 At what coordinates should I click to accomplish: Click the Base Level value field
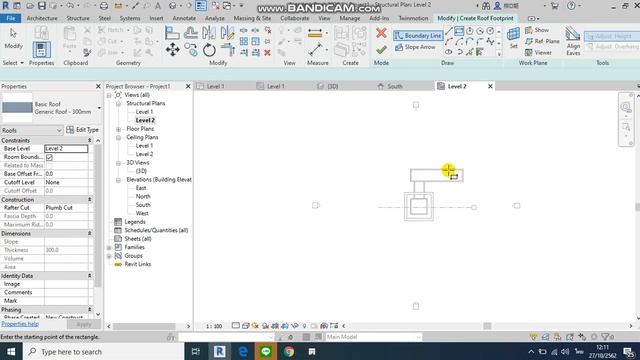(x=66, y=149)
